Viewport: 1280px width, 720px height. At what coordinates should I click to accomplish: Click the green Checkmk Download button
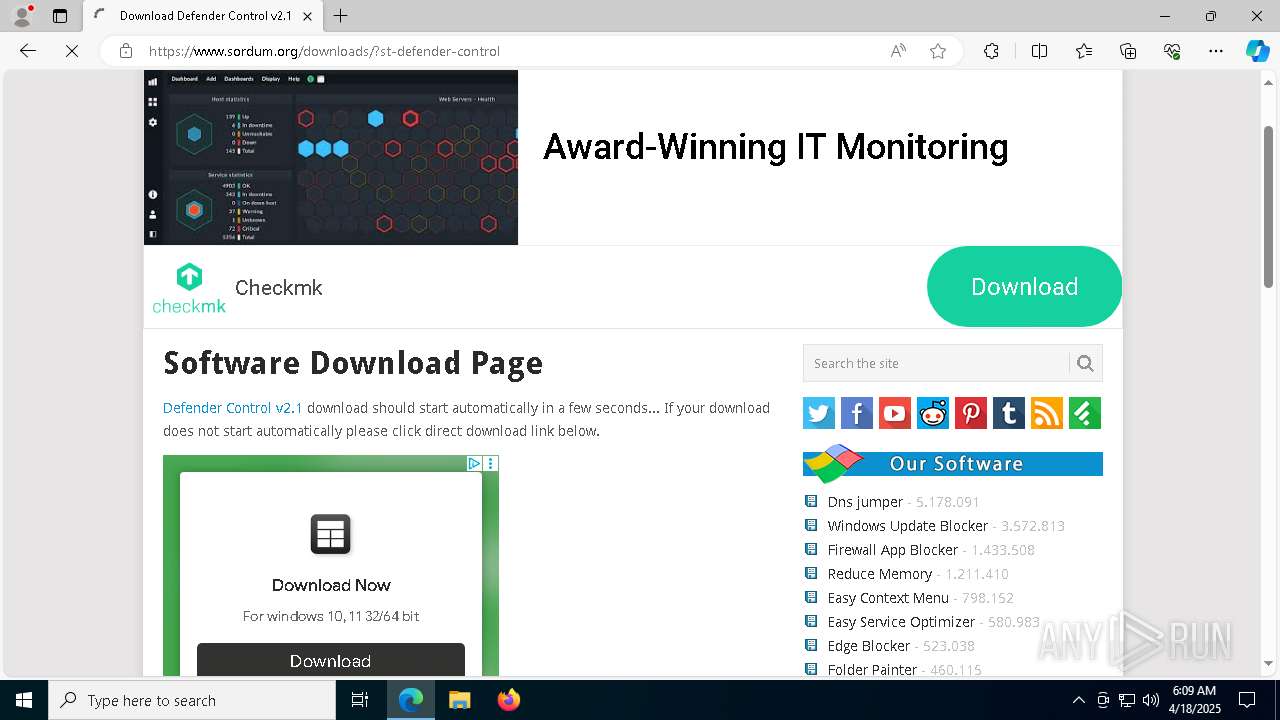(x=1024, y=287)
